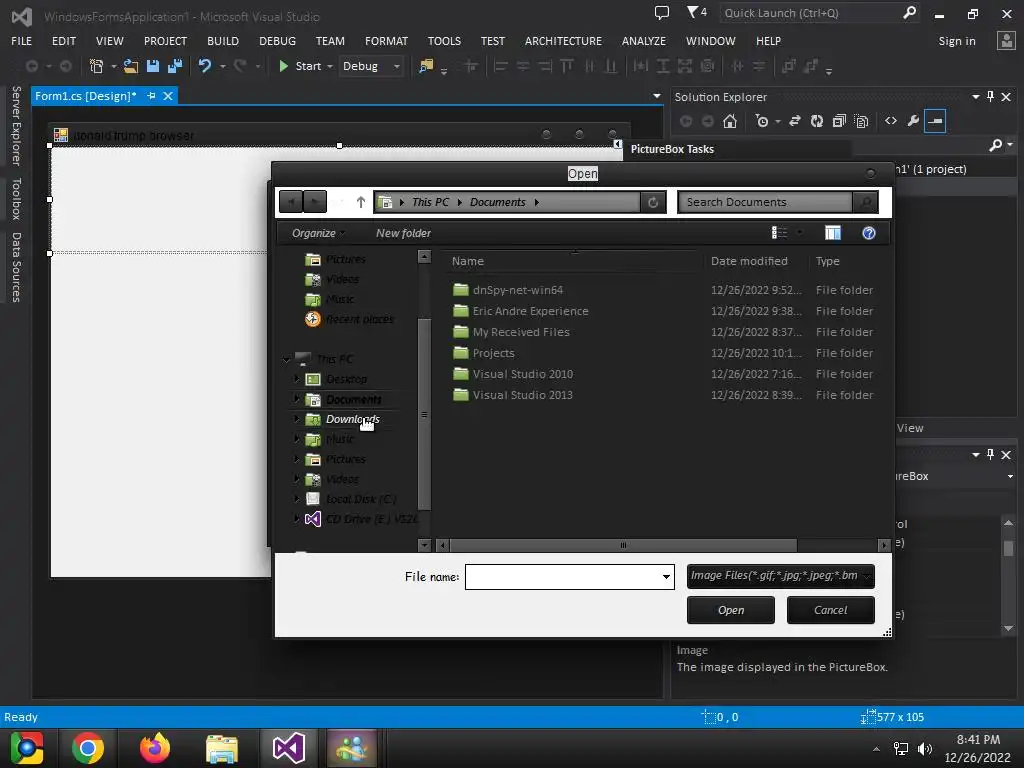Image resolution: width=1024 pixels, height=768 pixels.
Task: Switch to Form1.cs [Design] tab
Action: (x=86, y=96)
